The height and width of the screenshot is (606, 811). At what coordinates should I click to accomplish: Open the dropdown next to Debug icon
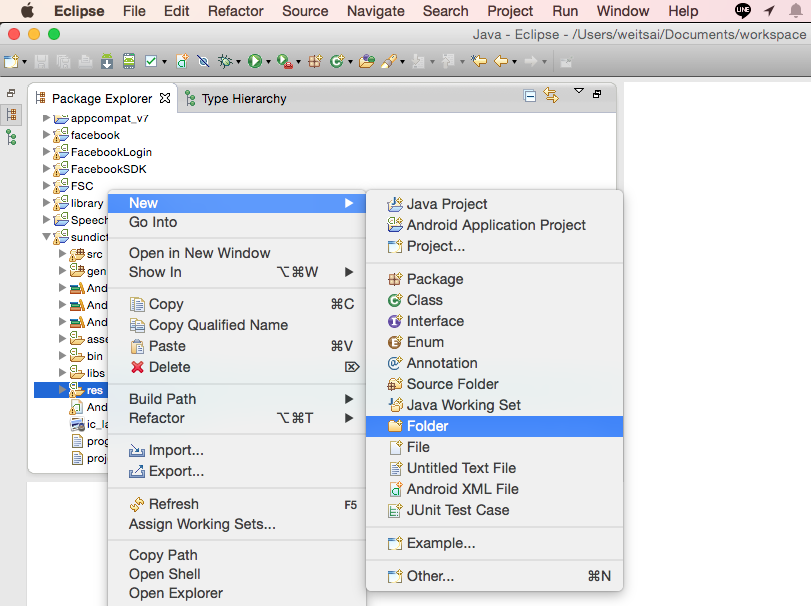238,62
